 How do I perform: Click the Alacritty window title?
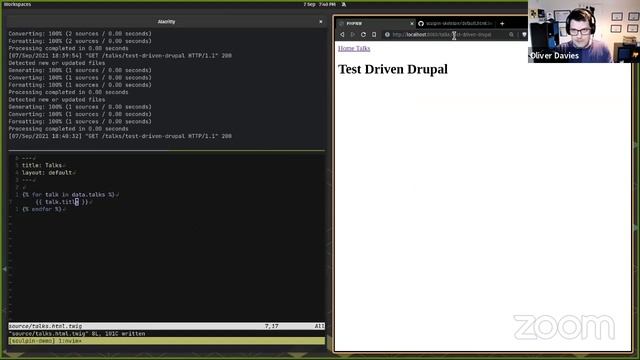coord(166,22)
